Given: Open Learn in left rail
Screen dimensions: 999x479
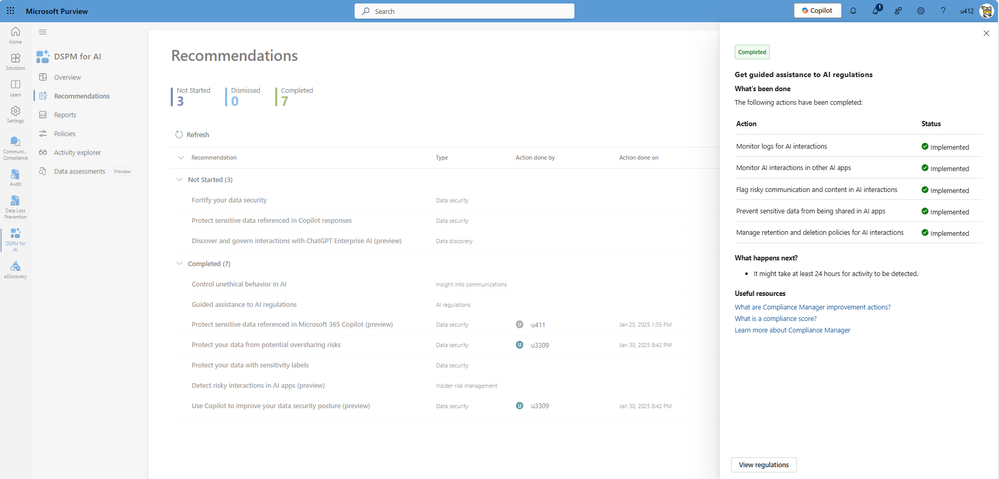Looking at the screenshot, I should click(x=15, y=88).
